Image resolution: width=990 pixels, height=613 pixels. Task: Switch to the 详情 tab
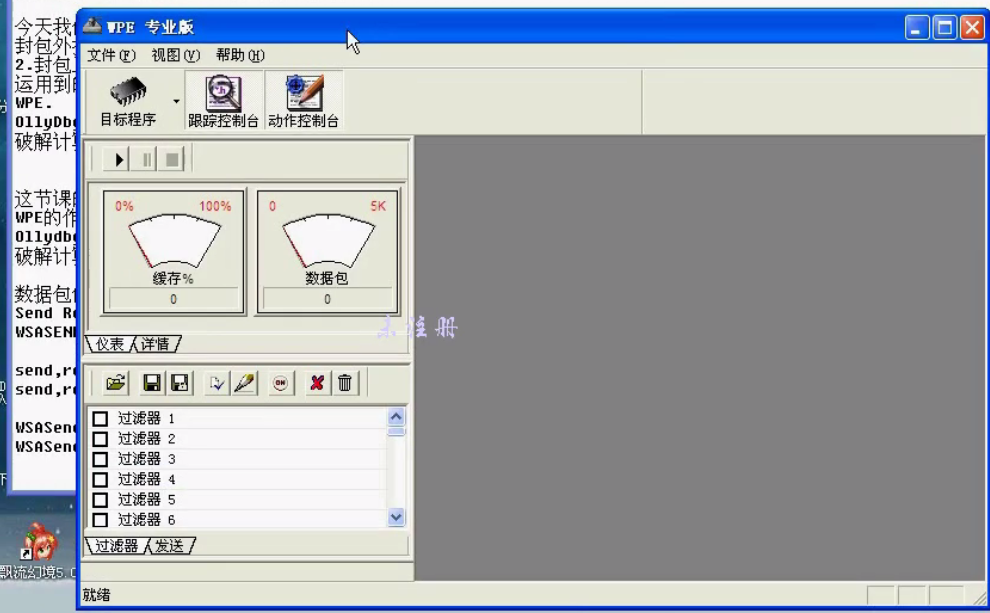pos(155,344)
